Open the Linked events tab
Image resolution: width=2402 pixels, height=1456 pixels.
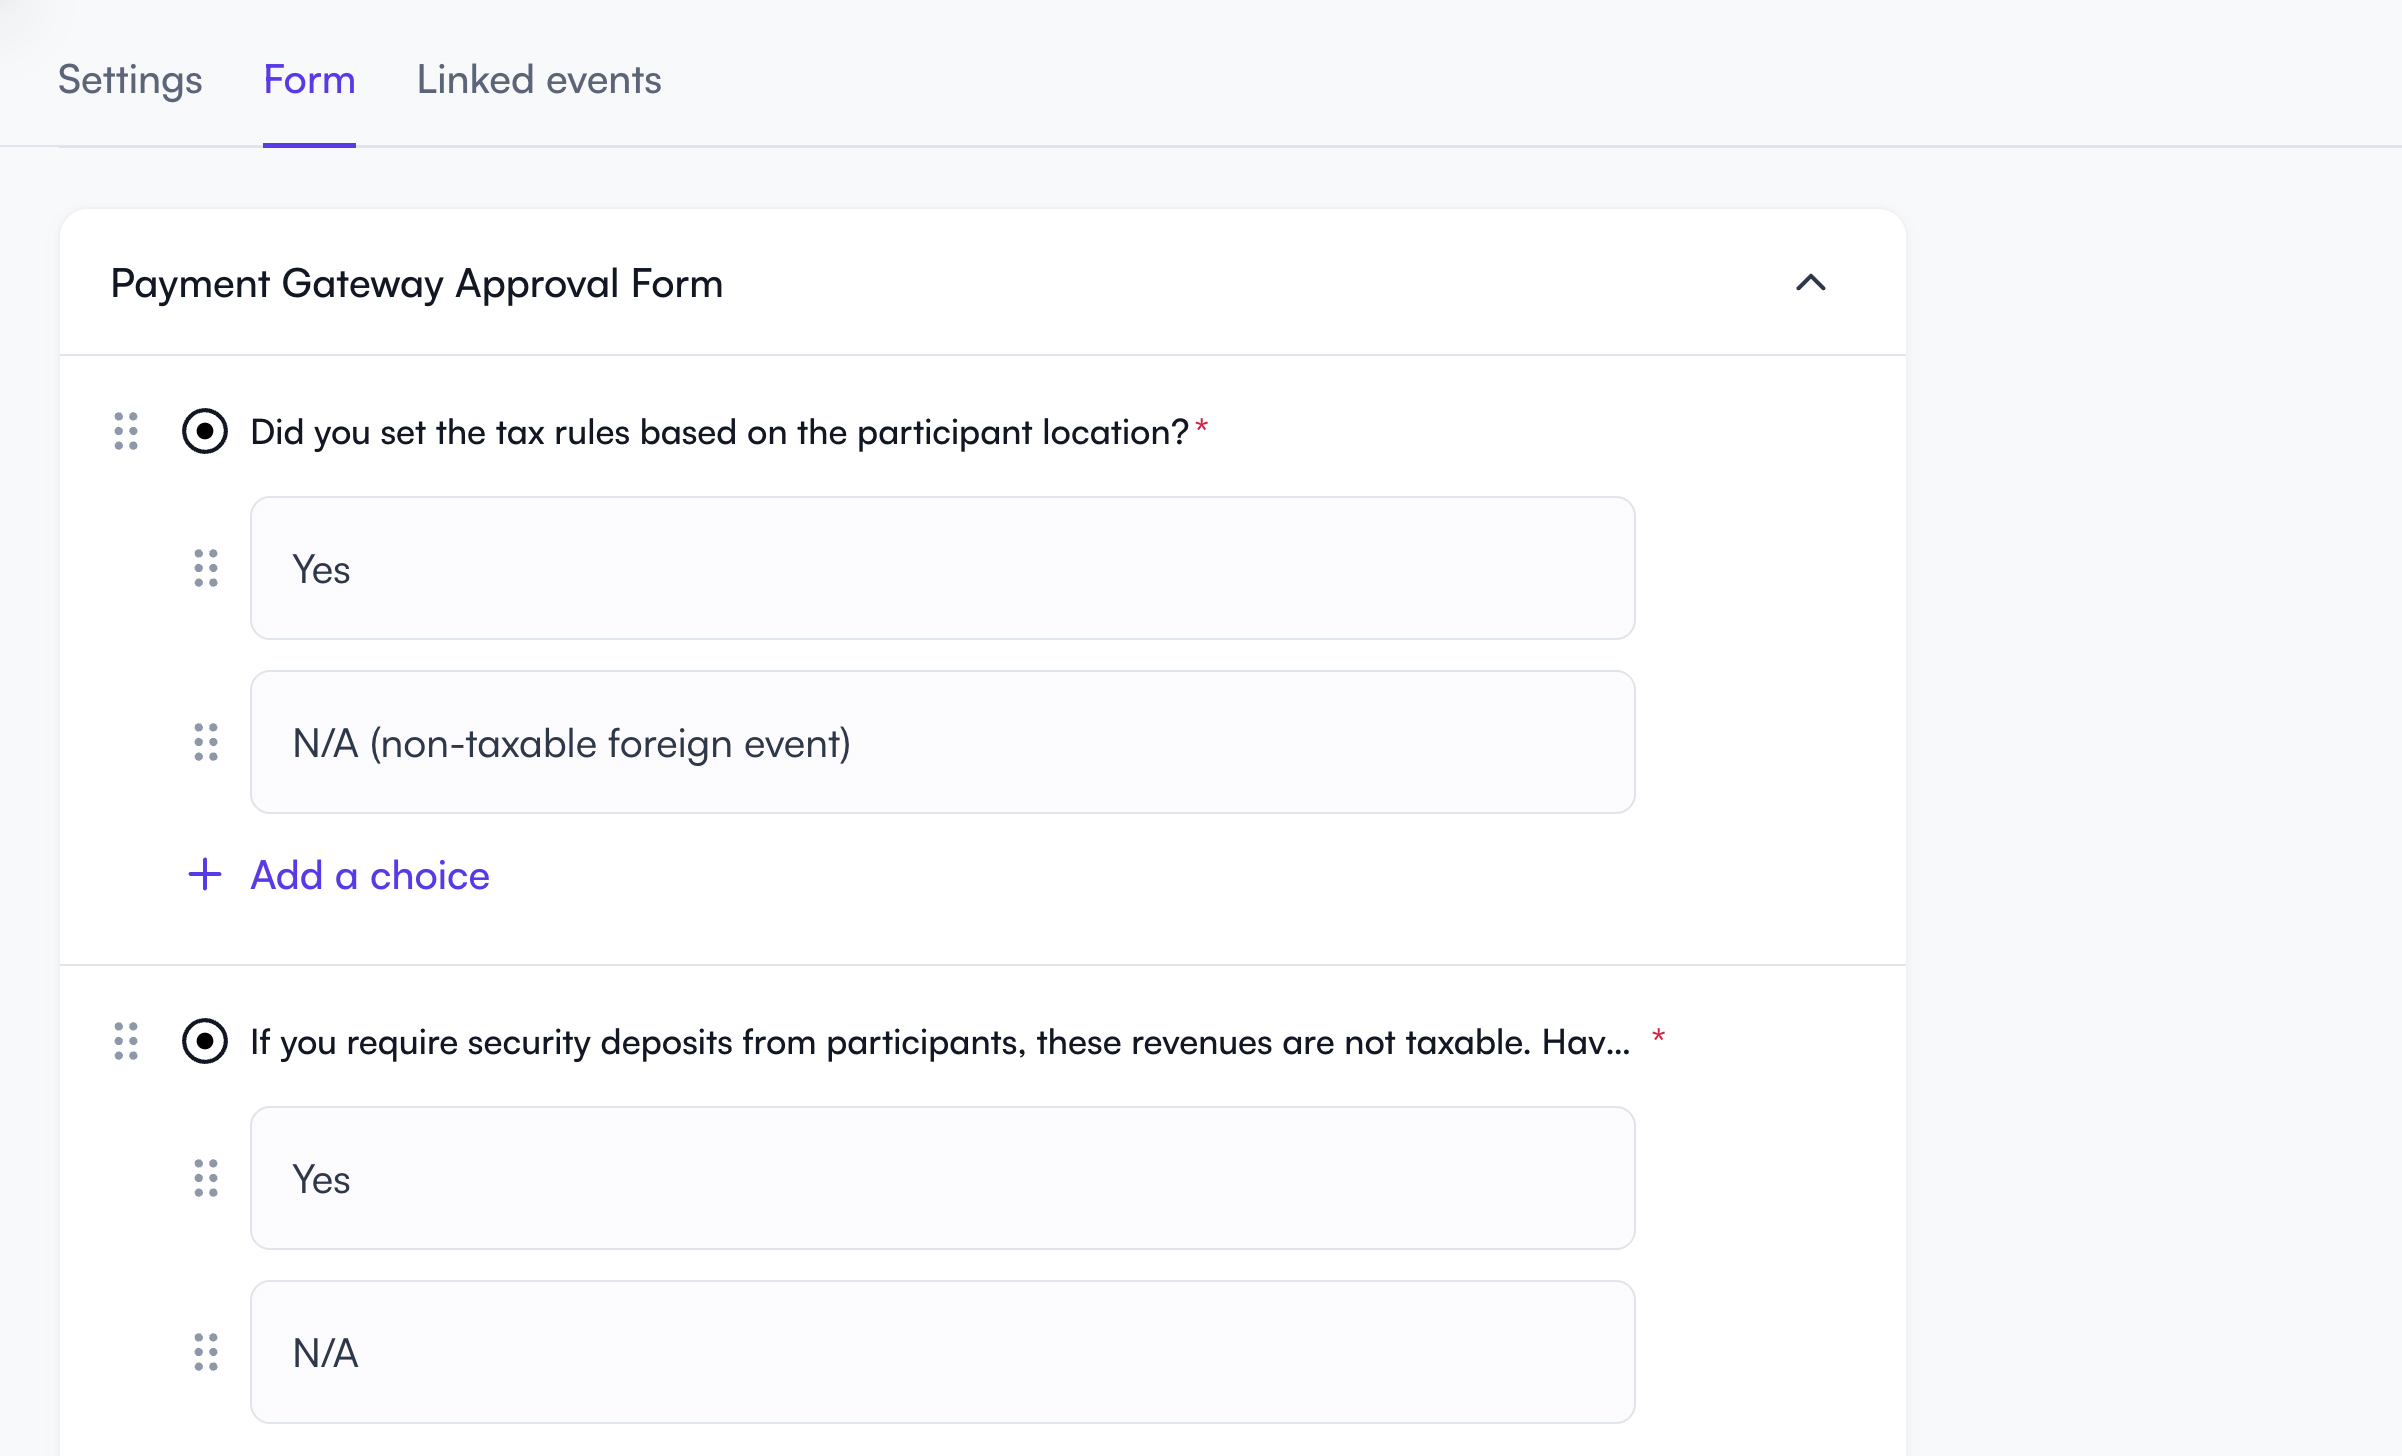point(539,80)
